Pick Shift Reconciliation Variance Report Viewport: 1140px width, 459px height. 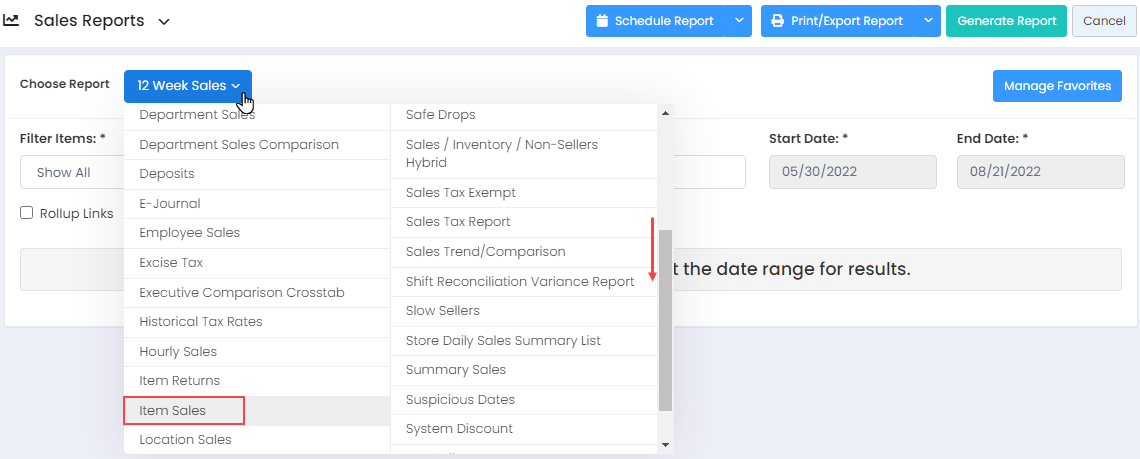(x=523, y=282)
